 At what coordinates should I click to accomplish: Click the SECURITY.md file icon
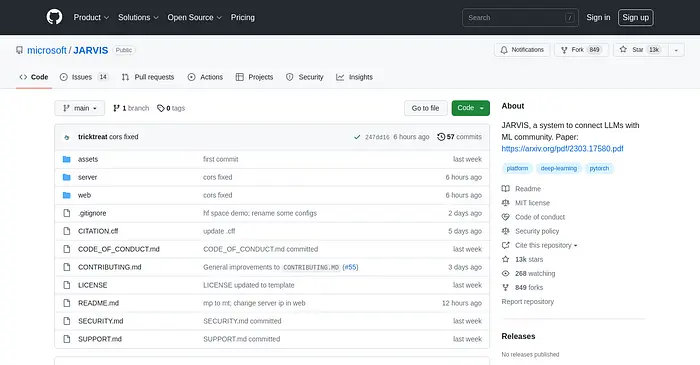67,321
